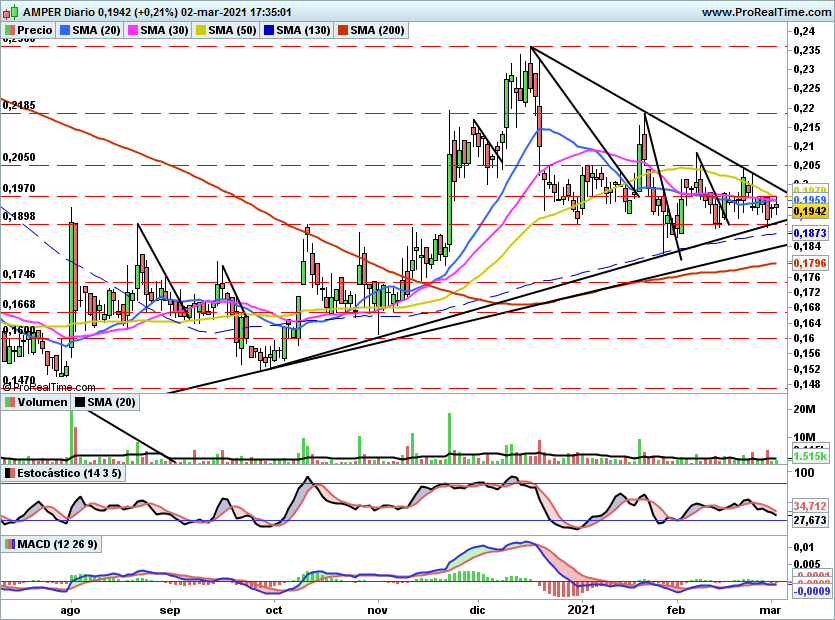Image resolution: width=835 pixels, height=620 pixels.
Task: Open the SMA (50) indicator label
Action: click(232, 30)
